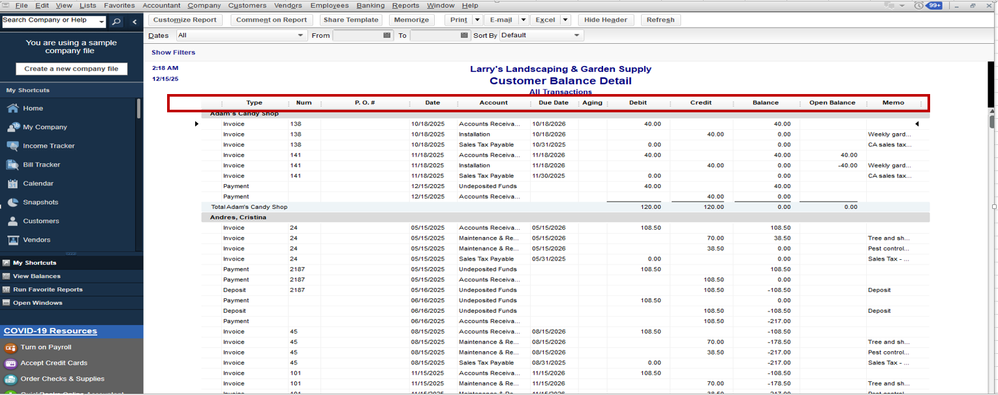Click Deposit 2187 row dated 05/16/2025

[x=565, y=290]
